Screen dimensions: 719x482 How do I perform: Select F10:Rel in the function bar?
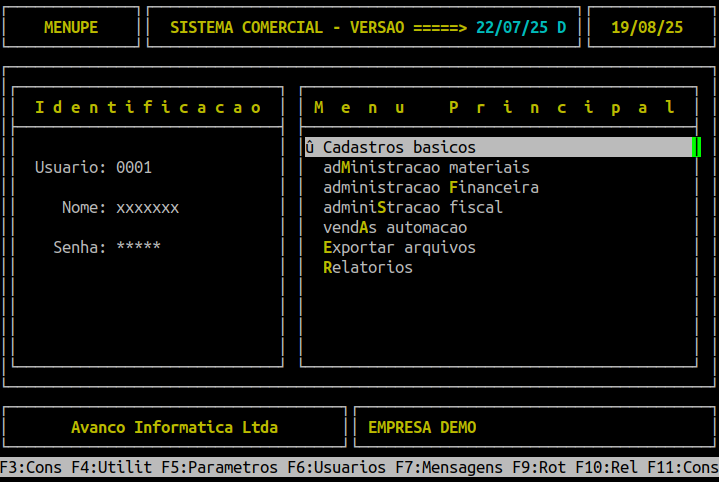click(x=606, y=467)
